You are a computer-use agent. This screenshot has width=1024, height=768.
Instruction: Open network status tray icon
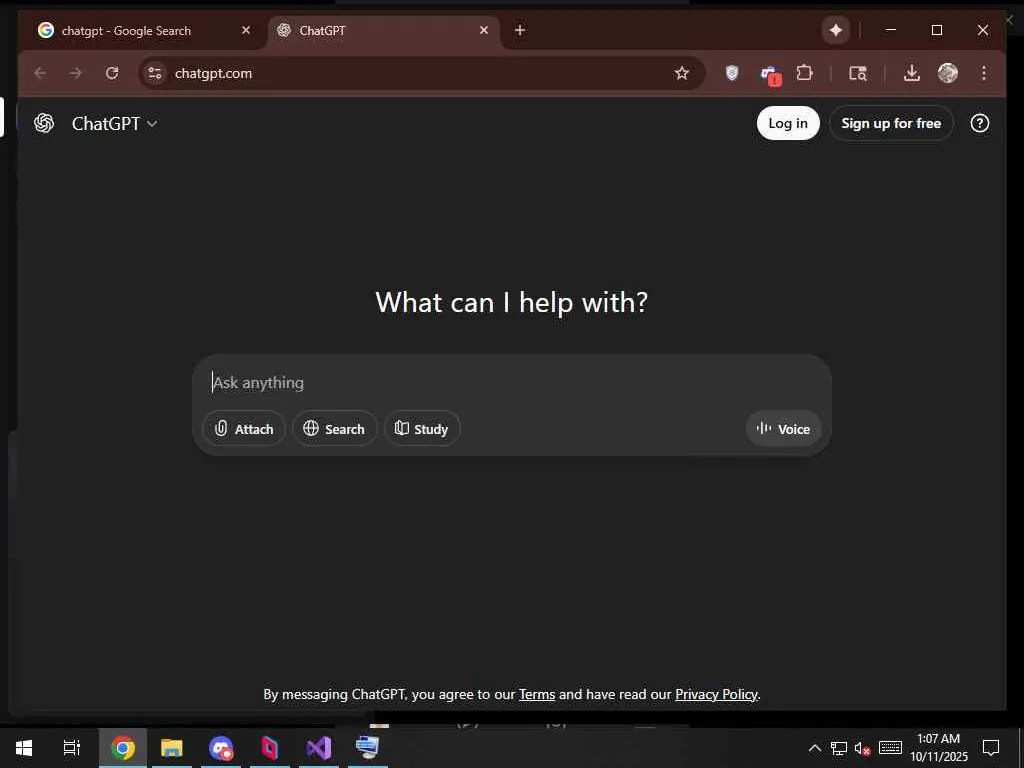point(839,748)
